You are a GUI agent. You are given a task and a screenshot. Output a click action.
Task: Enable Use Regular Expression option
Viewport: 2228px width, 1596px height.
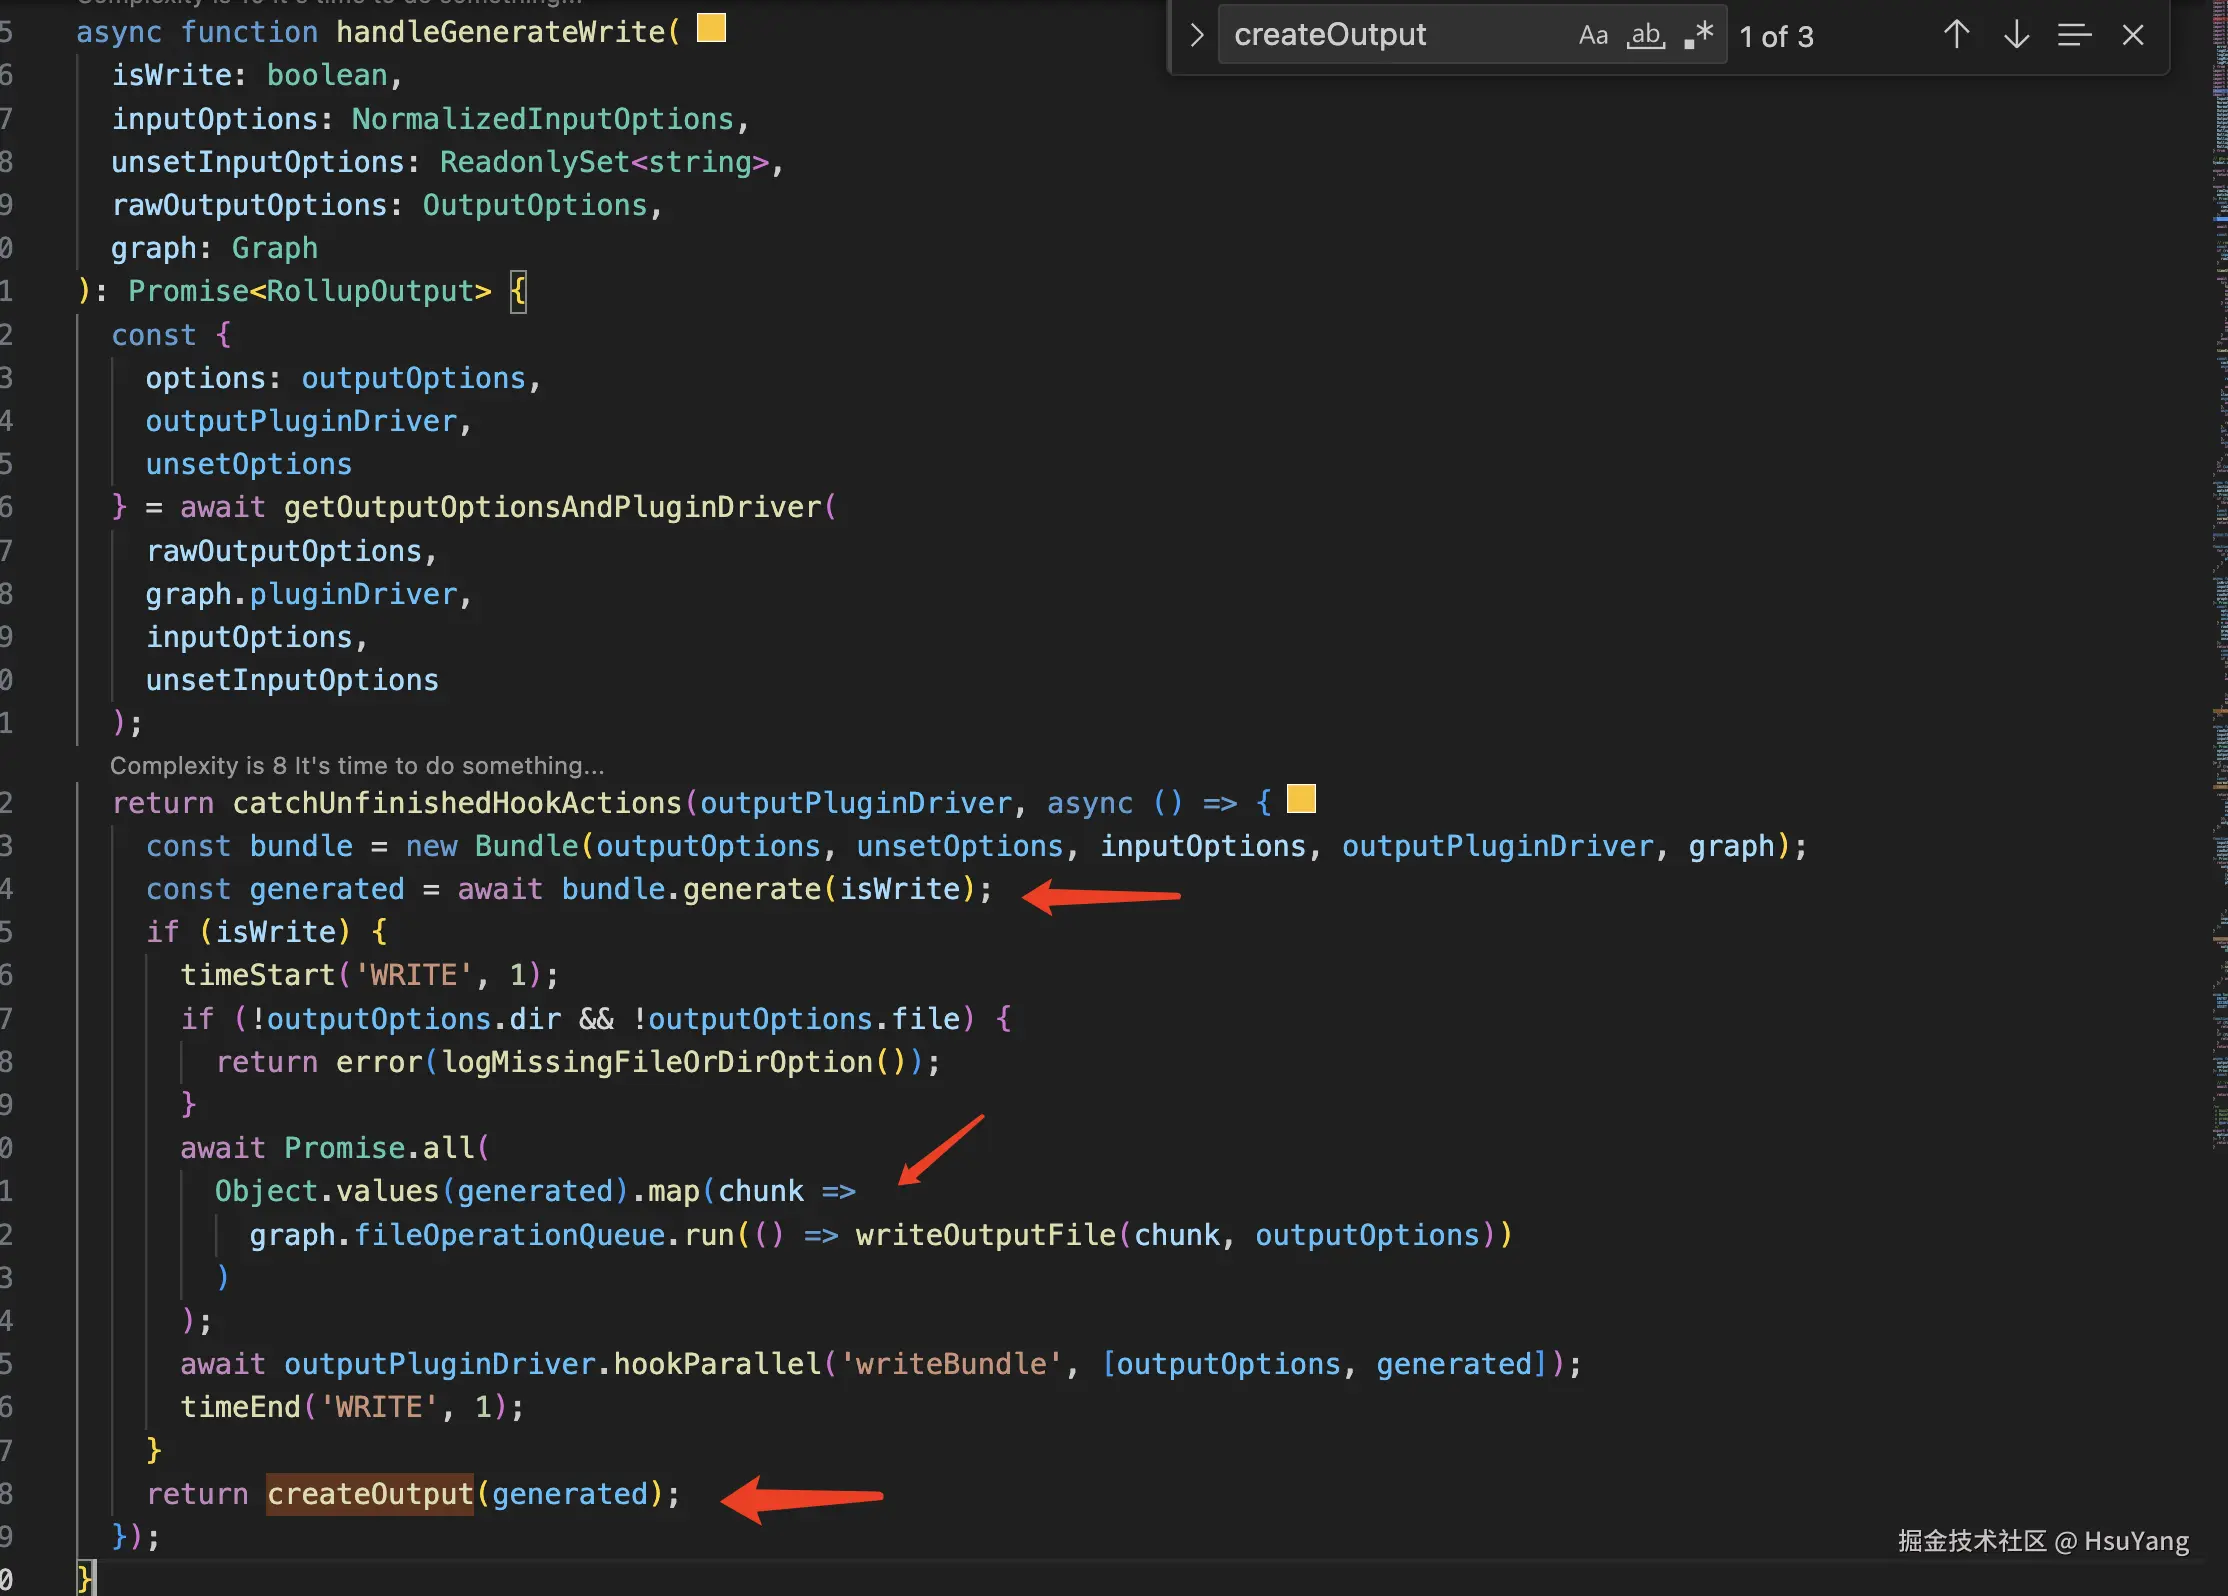point(1698,36)
